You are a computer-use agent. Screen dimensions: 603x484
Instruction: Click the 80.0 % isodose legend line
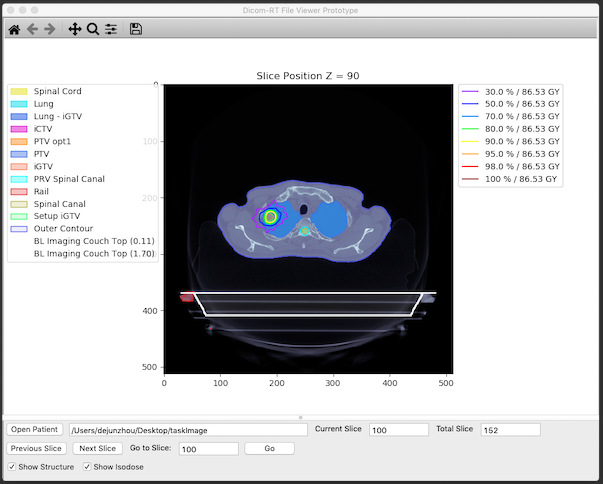click(471, 129)
